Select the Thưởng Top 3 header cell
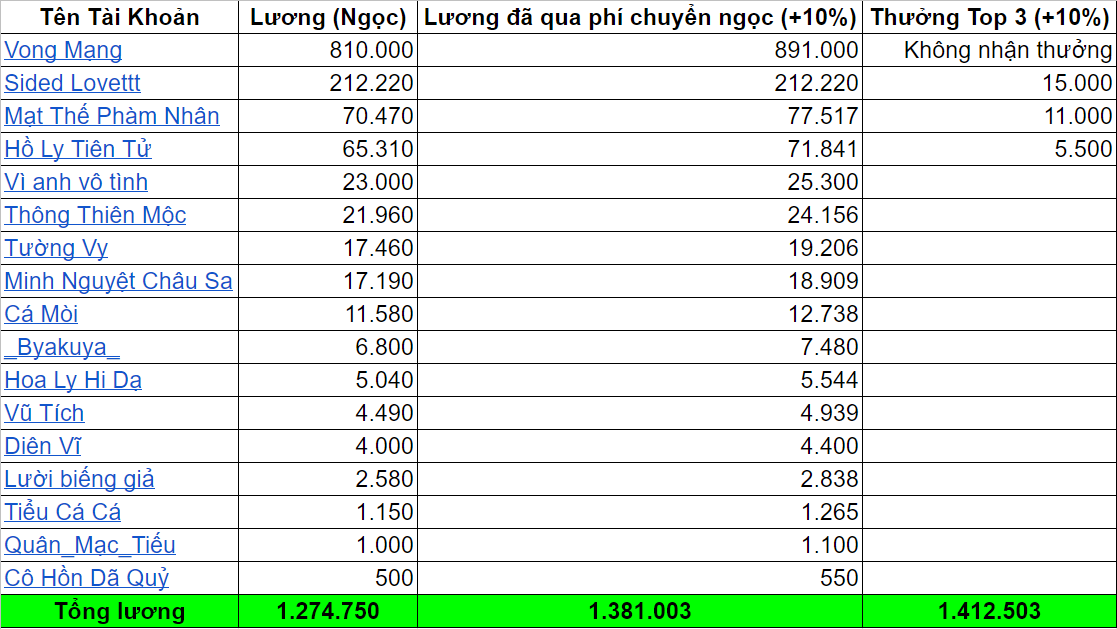The width and height of the screenshot is (1117, 629). coord(990,16)
